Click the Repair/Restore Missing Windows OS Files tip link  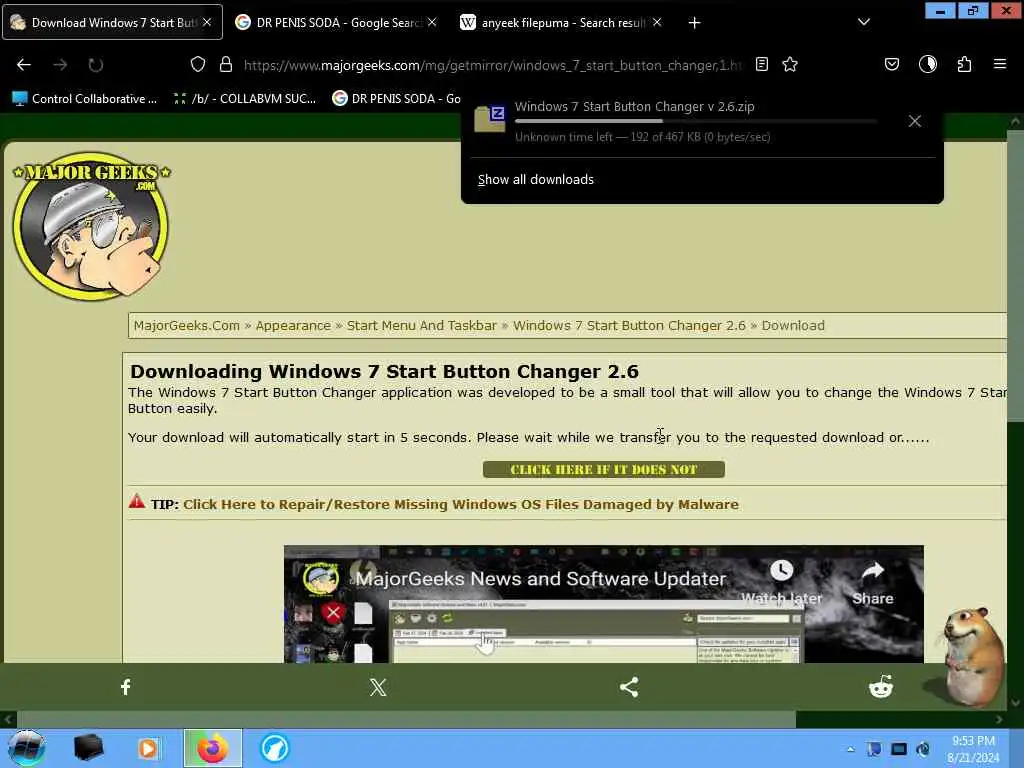pyautogui.click(x=461, y=504)
